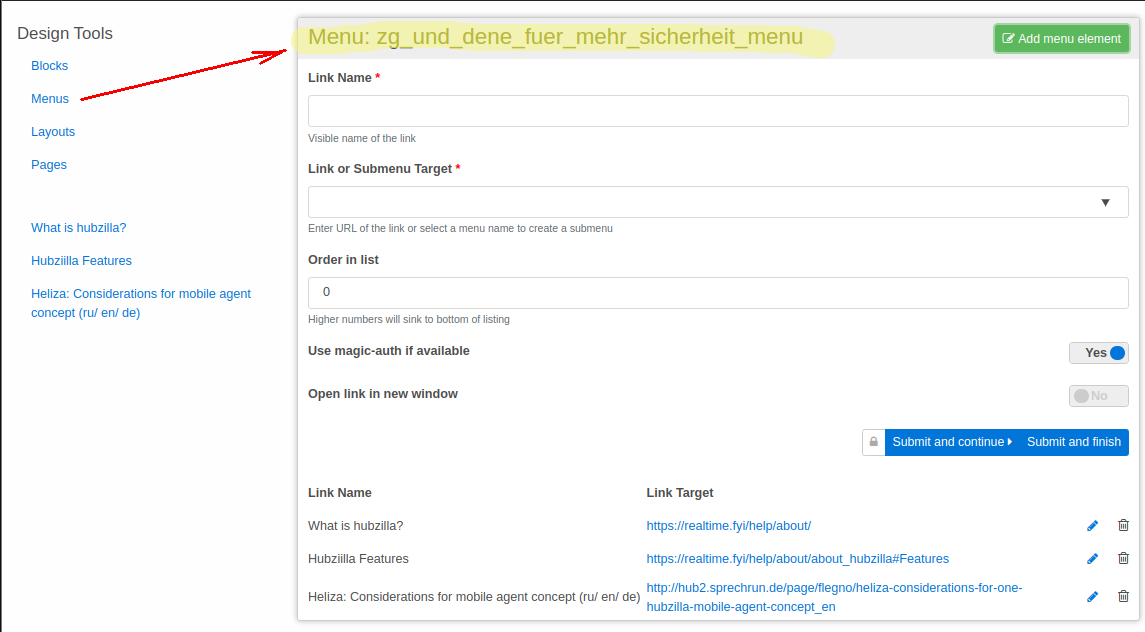Focus the 'Order in list' field
This screenshot has width=1145, height=632.
pyautogui.click(x=717, y=293)
